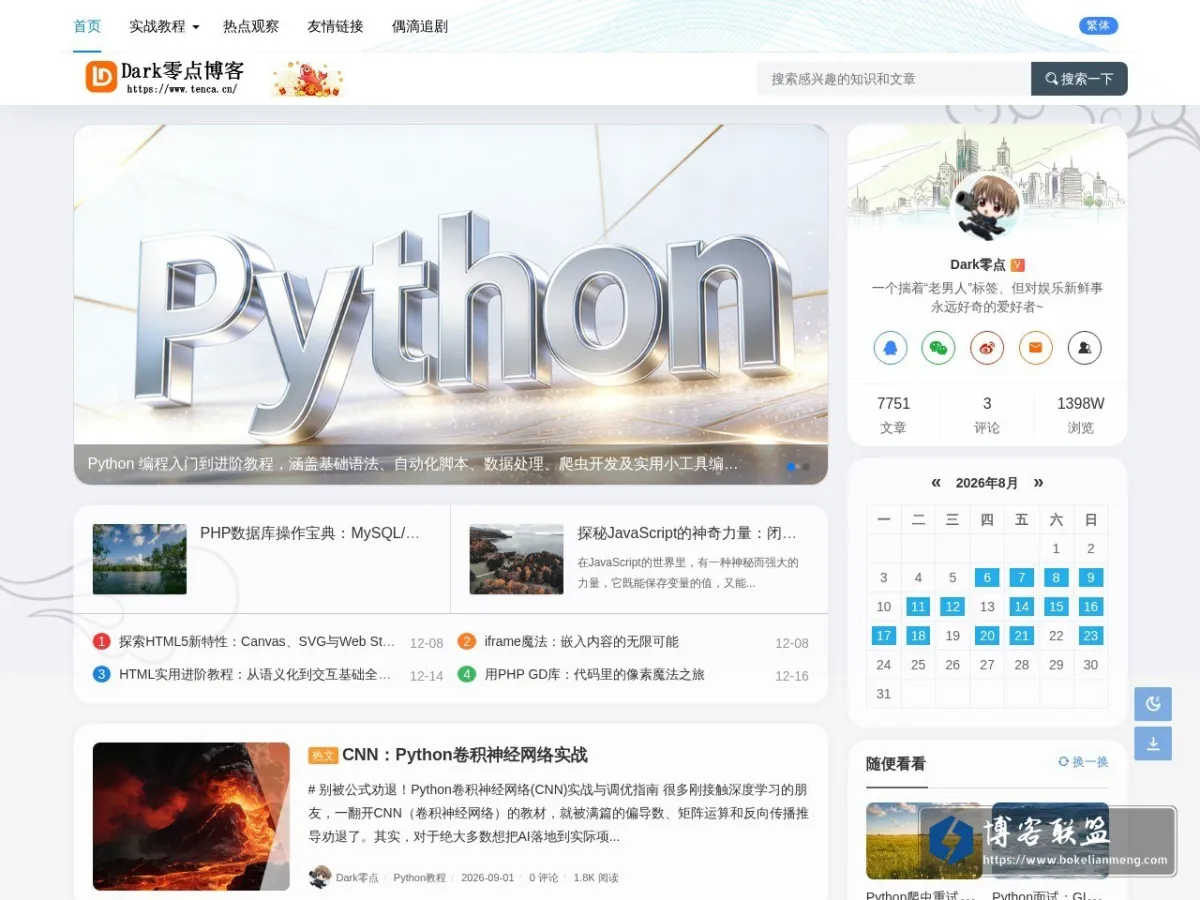Image resolution: width=1200 pixels, height=900 pixels.
Task: Select calendar date 6
Action: [x=987, y=577]
